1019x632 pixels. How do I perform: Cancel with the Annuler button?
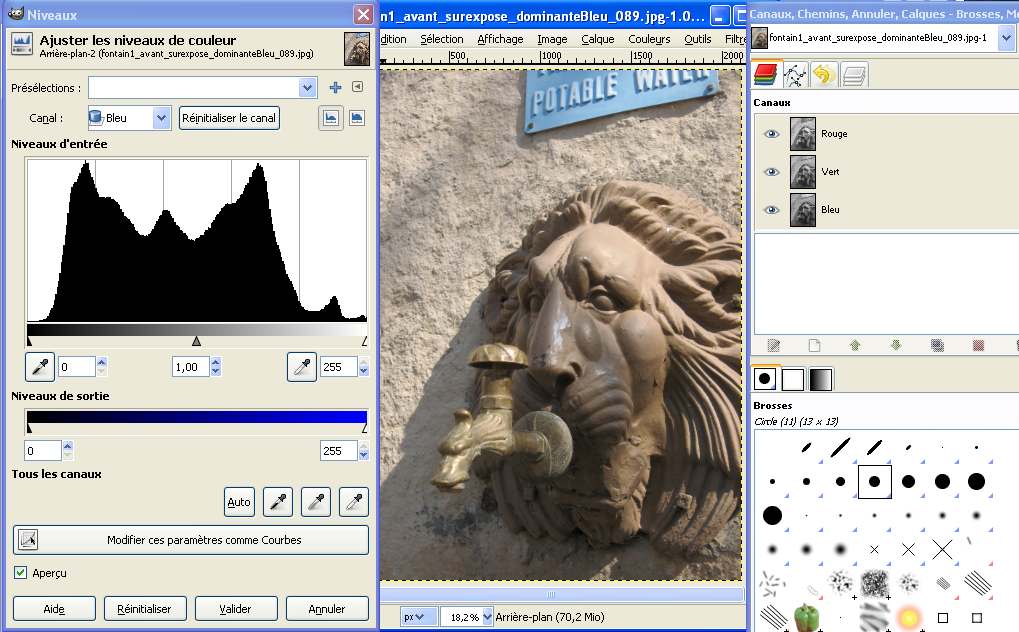coord(327,609)
